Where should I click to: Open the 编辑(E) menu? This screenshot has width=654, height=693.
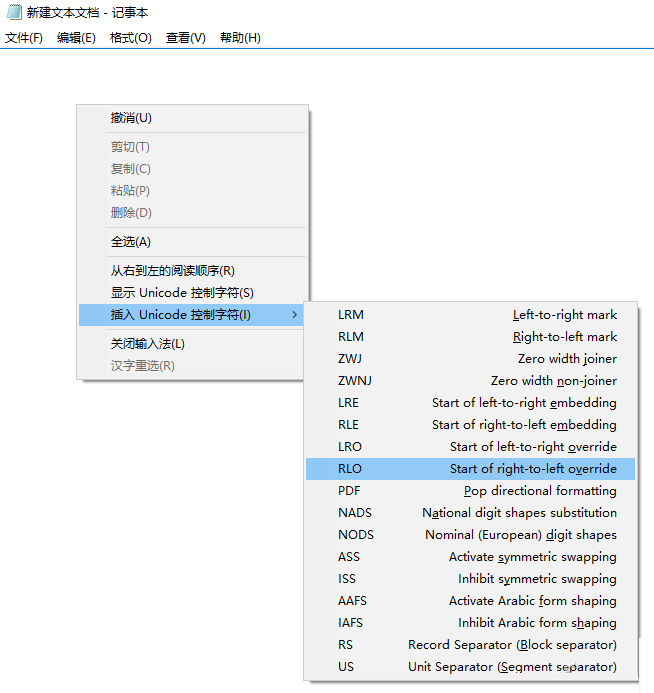coord(76,38)
